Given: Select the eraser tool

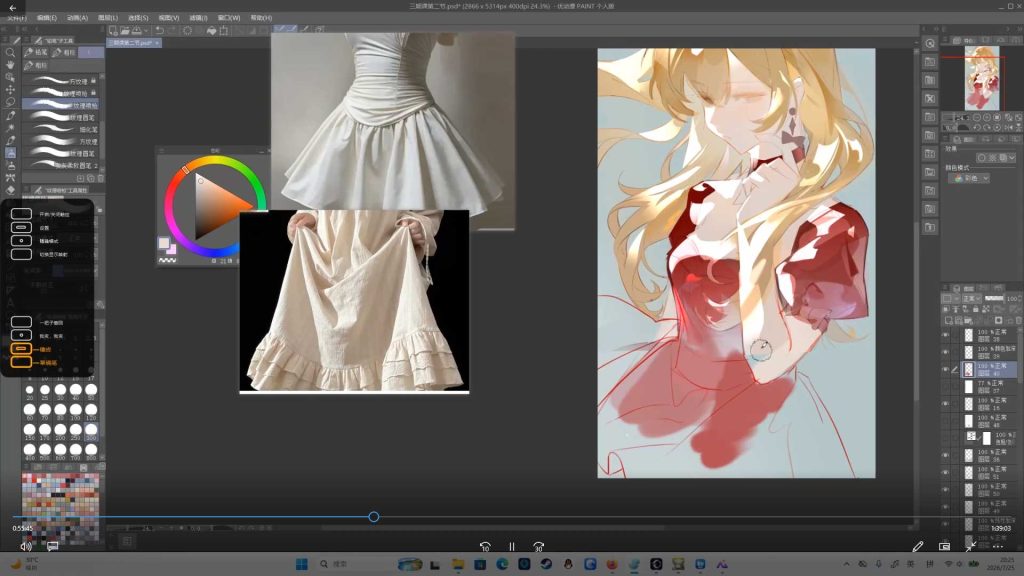Looking at the screenshot, I should tap(10, 190).
